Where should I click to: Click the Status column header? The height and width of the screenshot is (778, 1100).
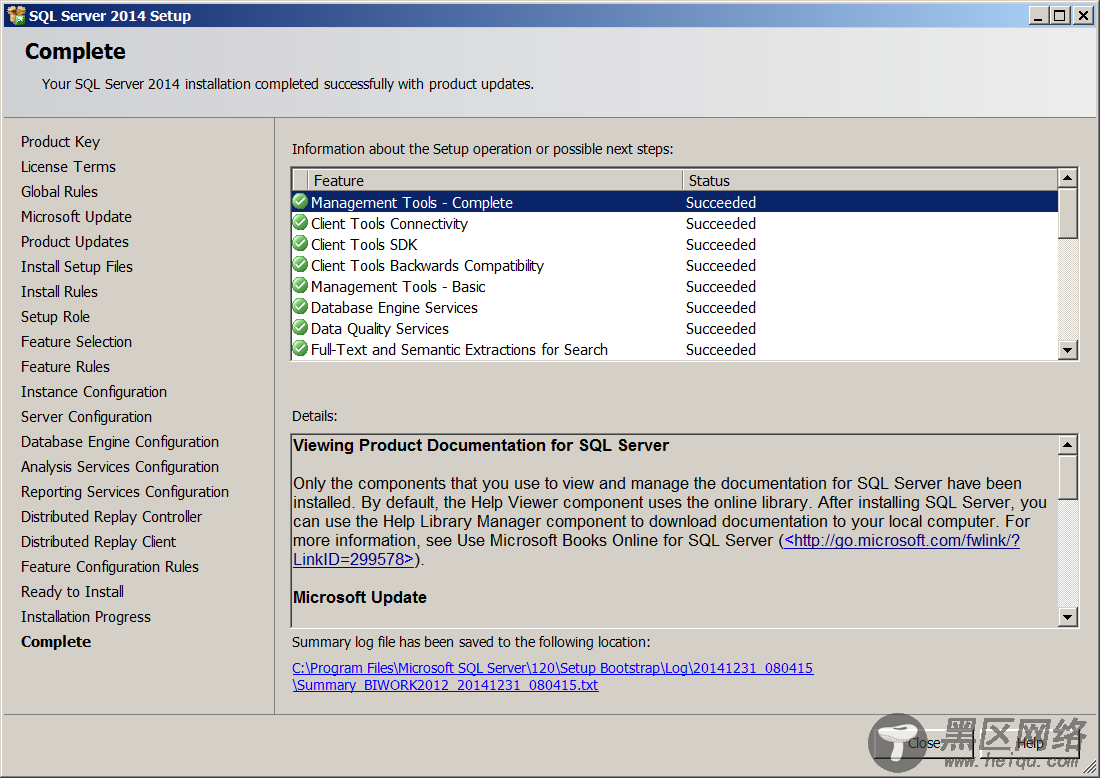(870, 180)
